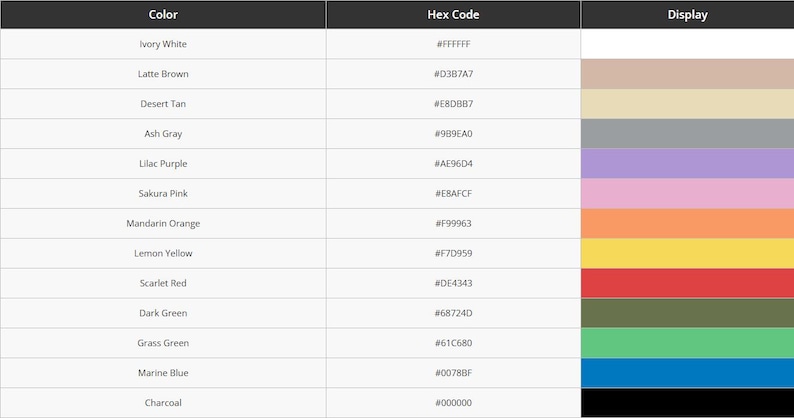Pick the Desert Tan display swatch

coord(688,104)
